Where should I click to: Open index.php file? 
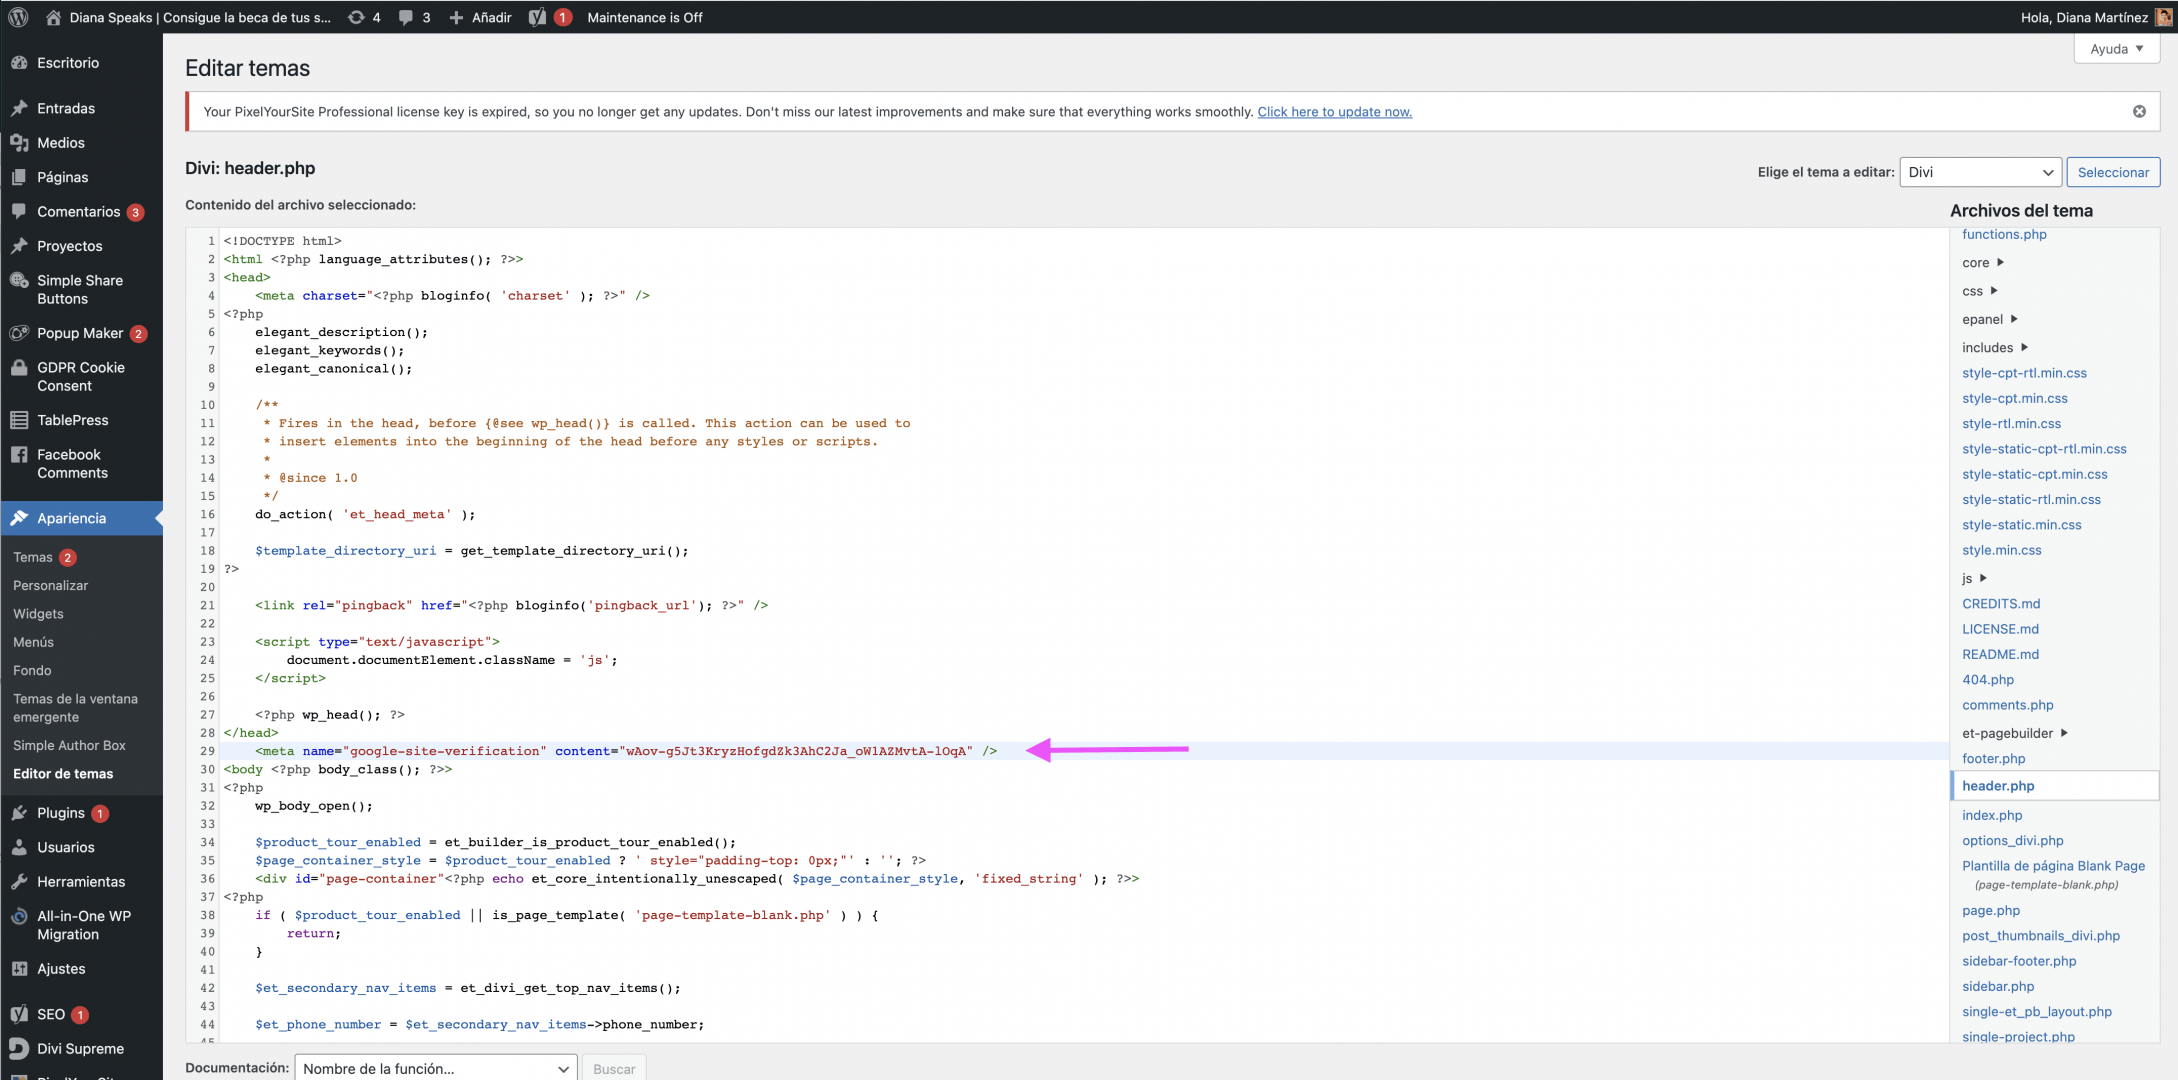pos(1992,815)
